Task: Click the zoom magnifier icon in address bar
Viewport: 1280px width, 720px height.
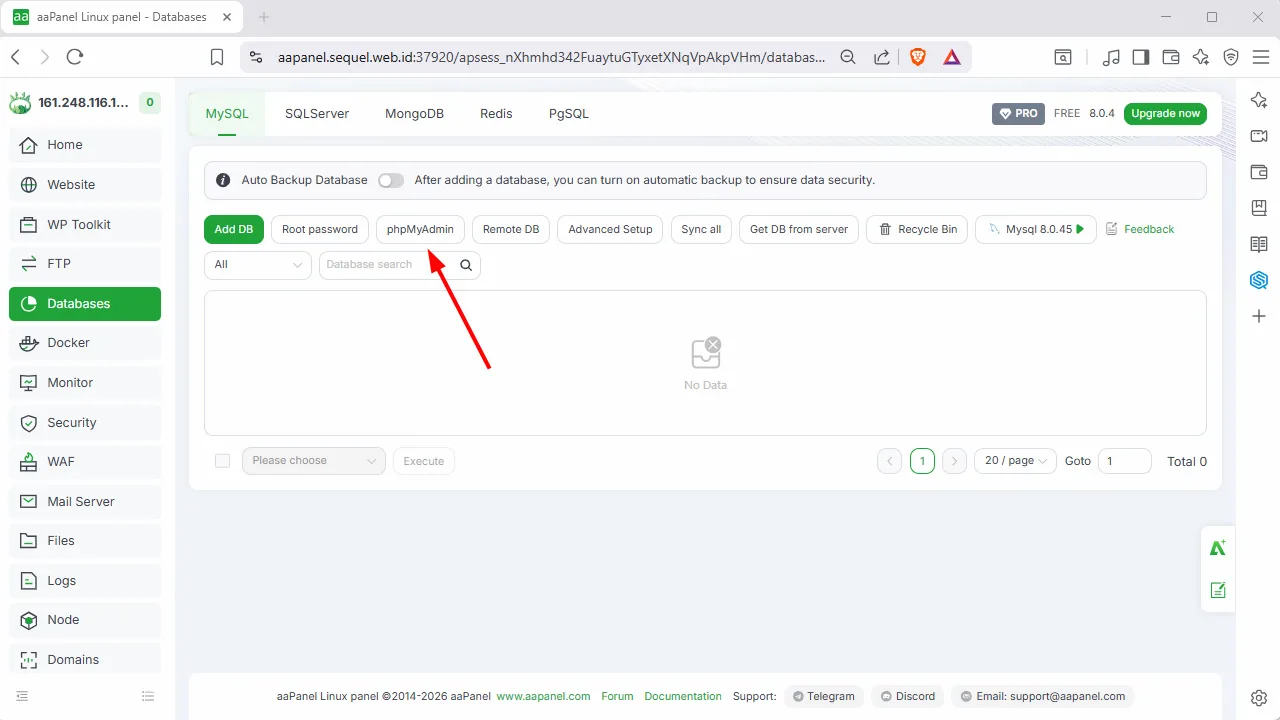Action: pos(848,57)
